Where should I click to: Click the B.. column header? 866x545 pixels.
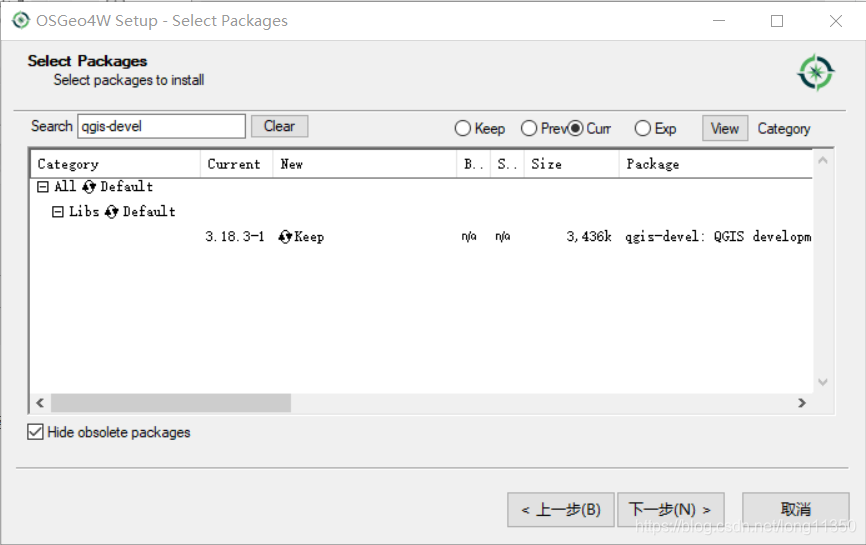coord(473,164)
